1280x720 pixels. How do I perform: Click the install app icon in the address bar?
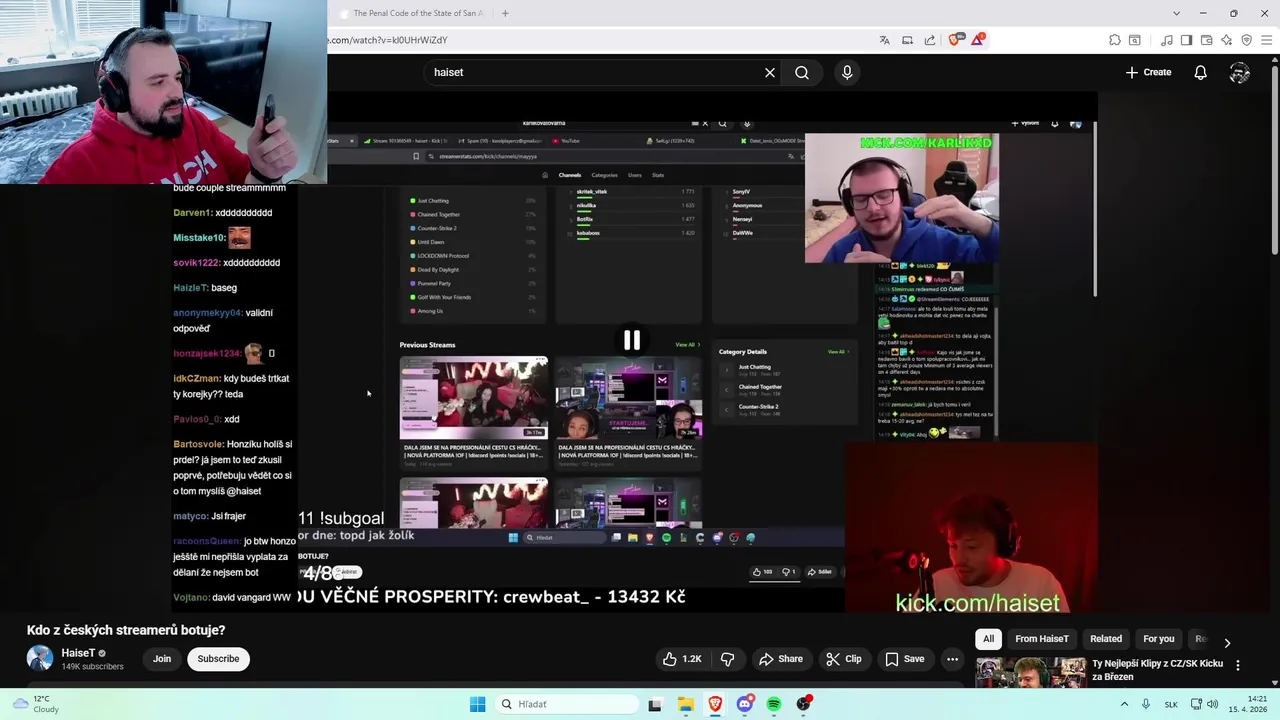(x=907, y=40)
